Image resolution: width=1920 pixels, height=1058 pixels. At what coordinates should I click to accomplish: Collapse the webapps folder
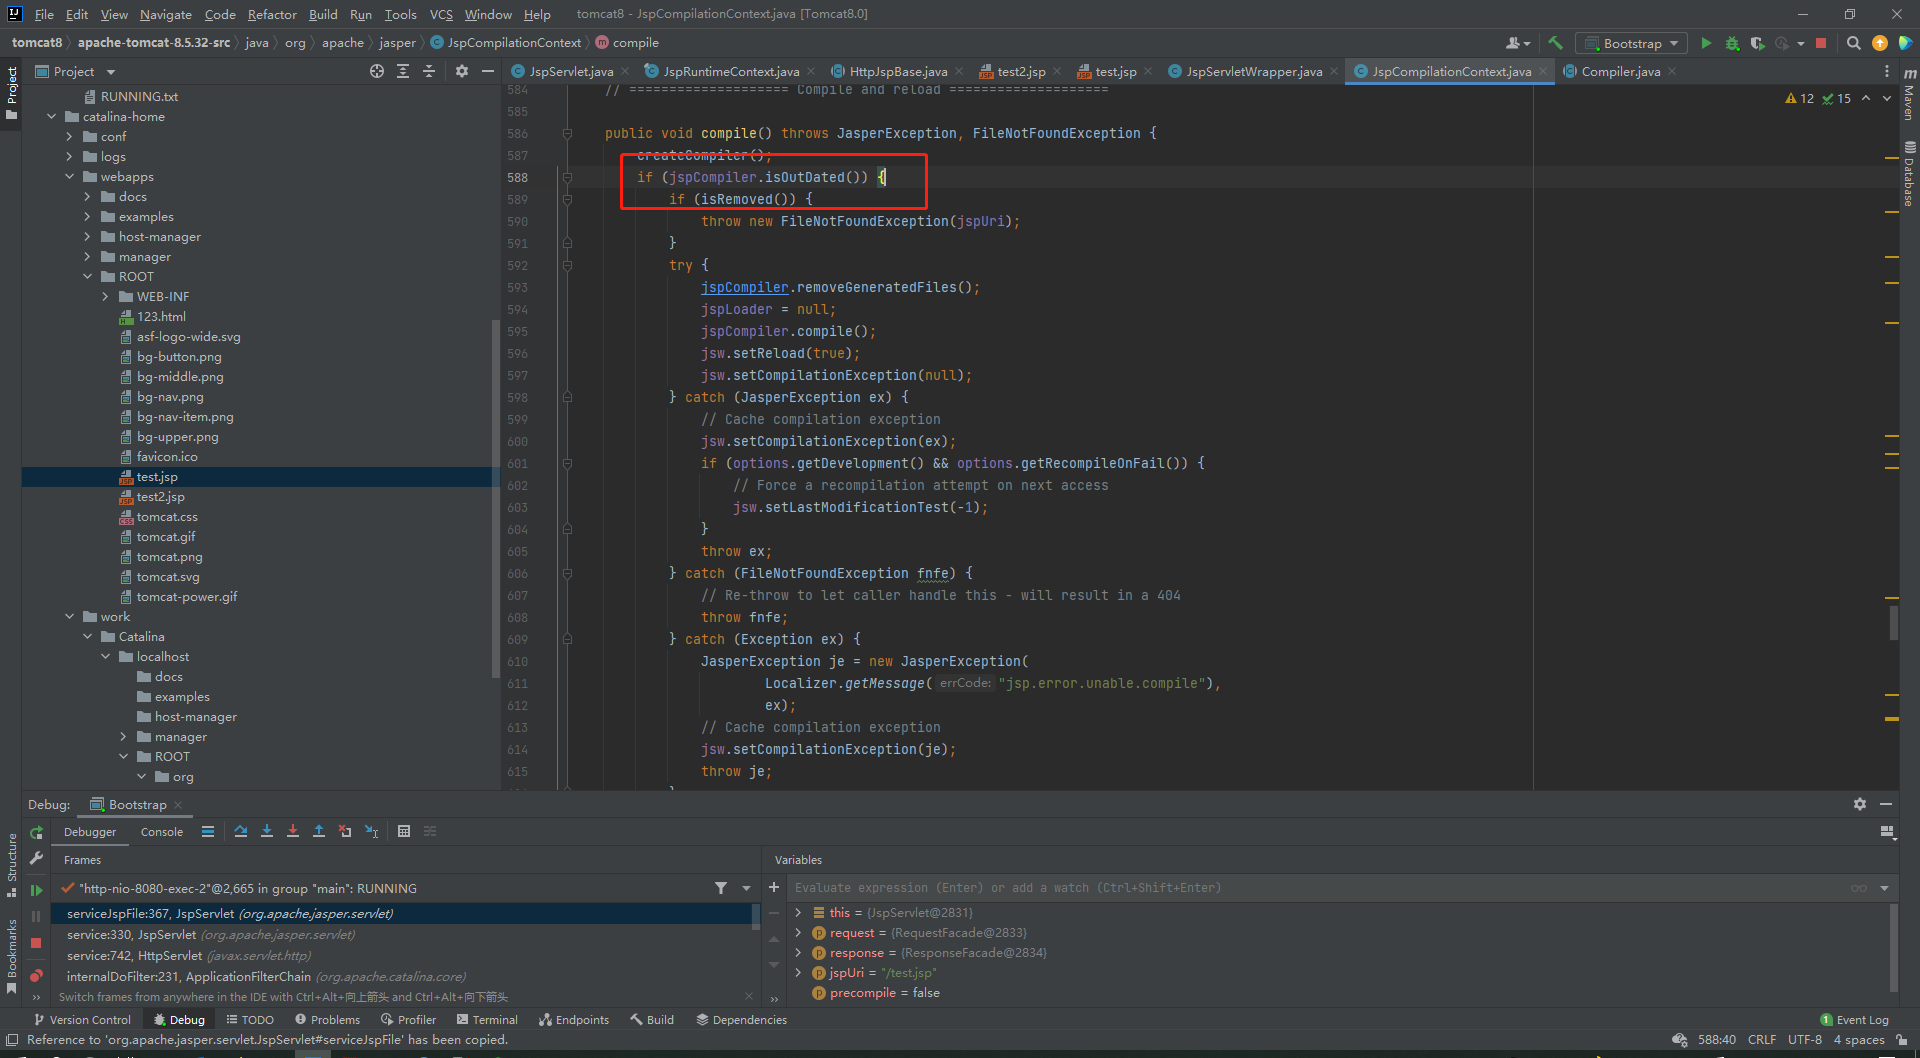pos(70,177)
